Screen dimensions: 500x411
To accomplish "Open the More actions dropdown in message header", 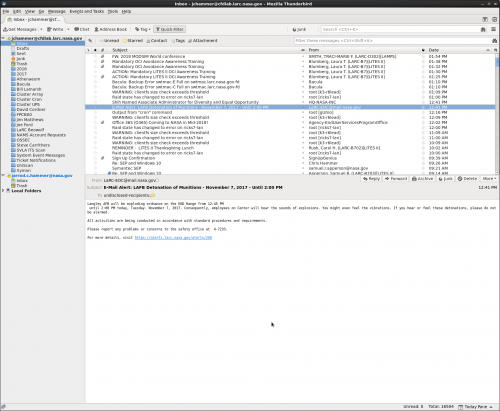I will 489,179.
